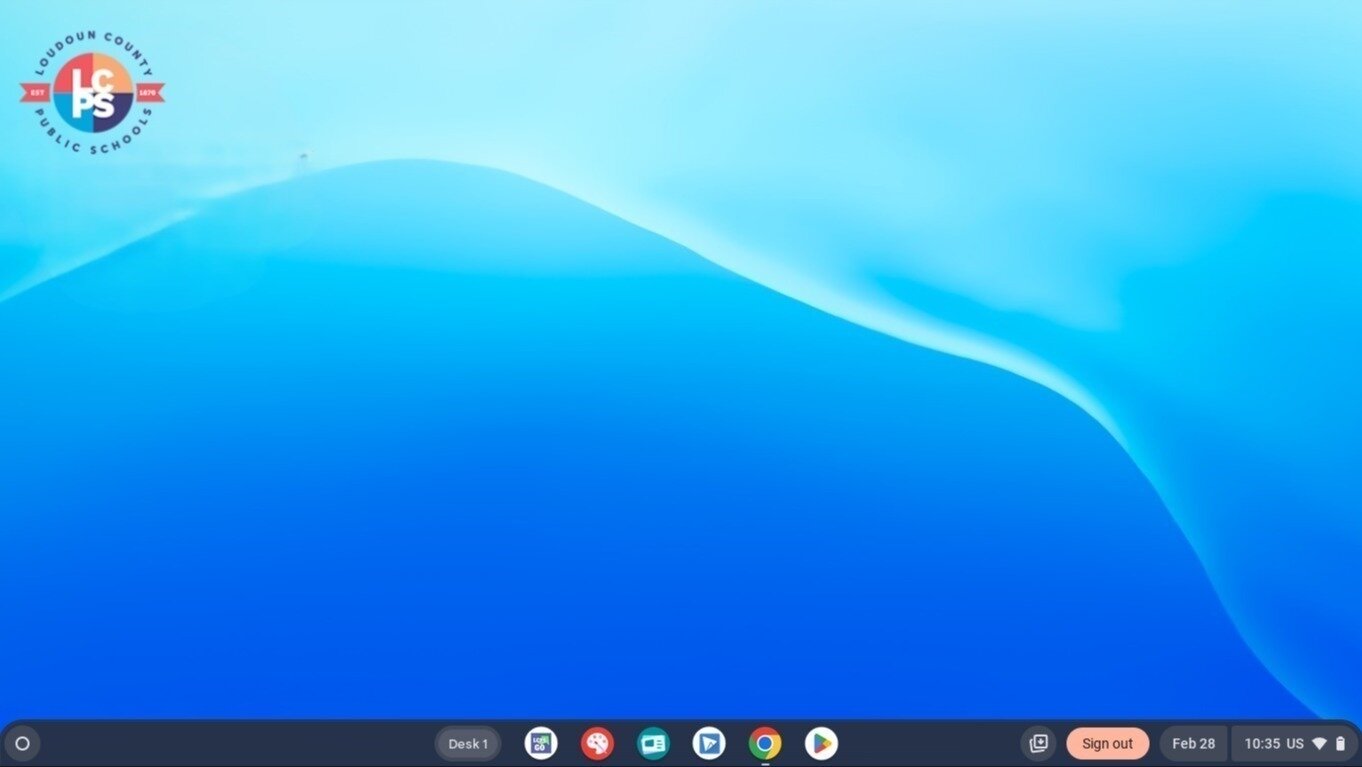
Task: Click the battery status icon
Action: pos(1340,744)
